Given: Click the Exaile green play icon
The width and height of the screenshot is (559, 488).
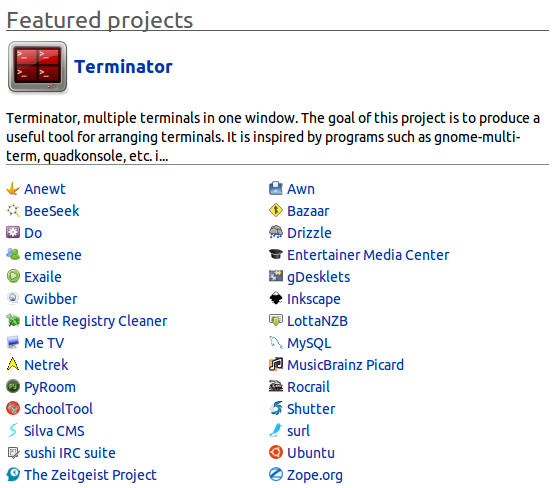Looking at the screenshot, I should (x=13, y=276).
